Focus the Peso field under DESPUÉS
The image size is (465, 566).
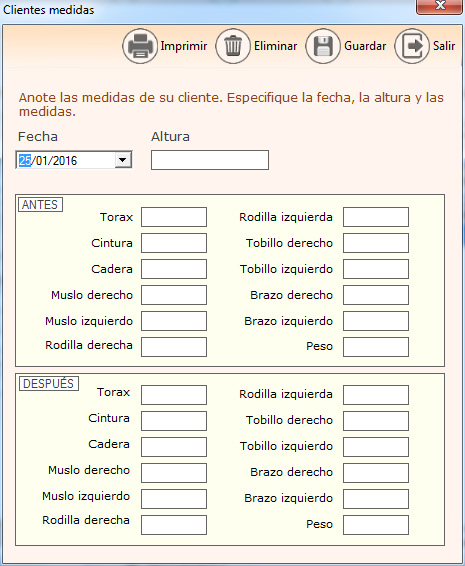pyautogui.click(x=376, y=525)
